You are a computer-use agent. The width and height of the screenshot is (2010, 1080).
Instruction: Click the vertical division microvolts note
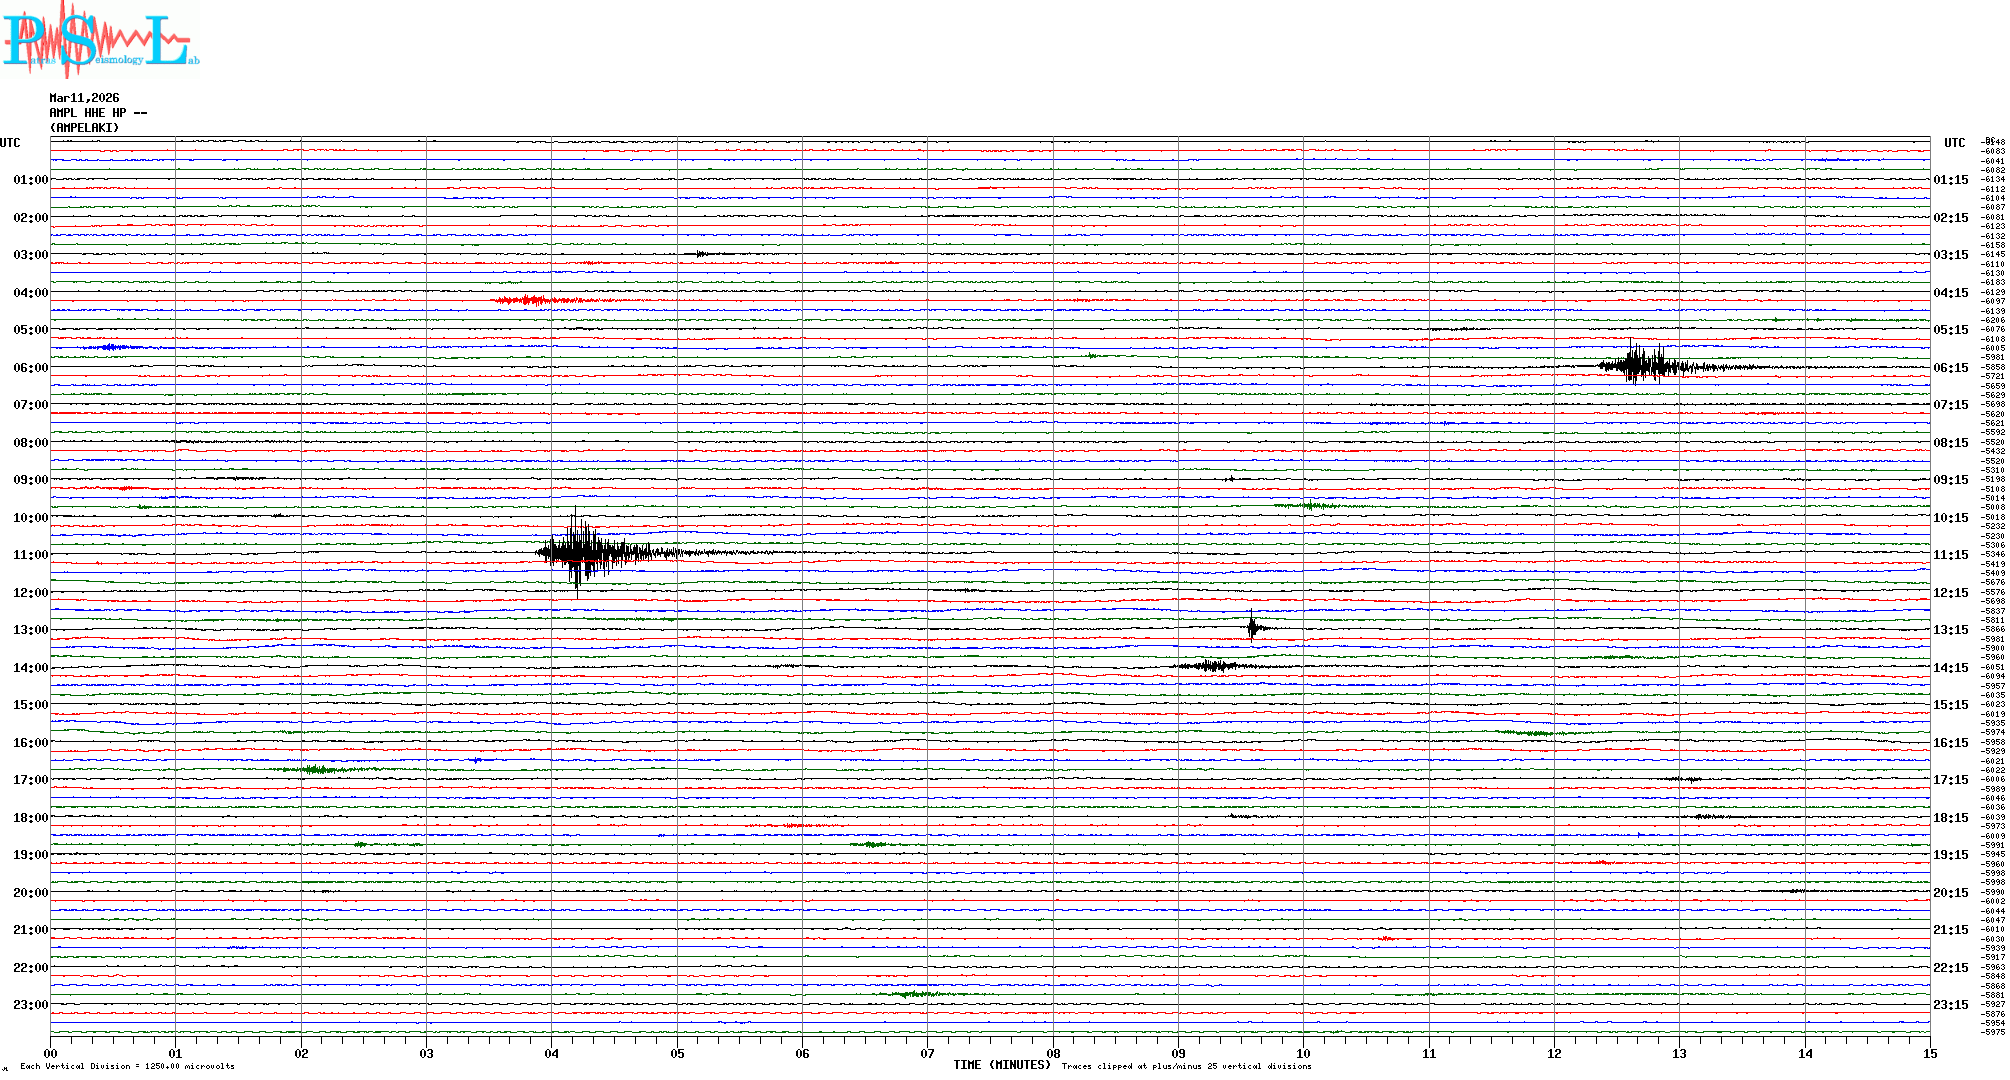(127, 1066)
